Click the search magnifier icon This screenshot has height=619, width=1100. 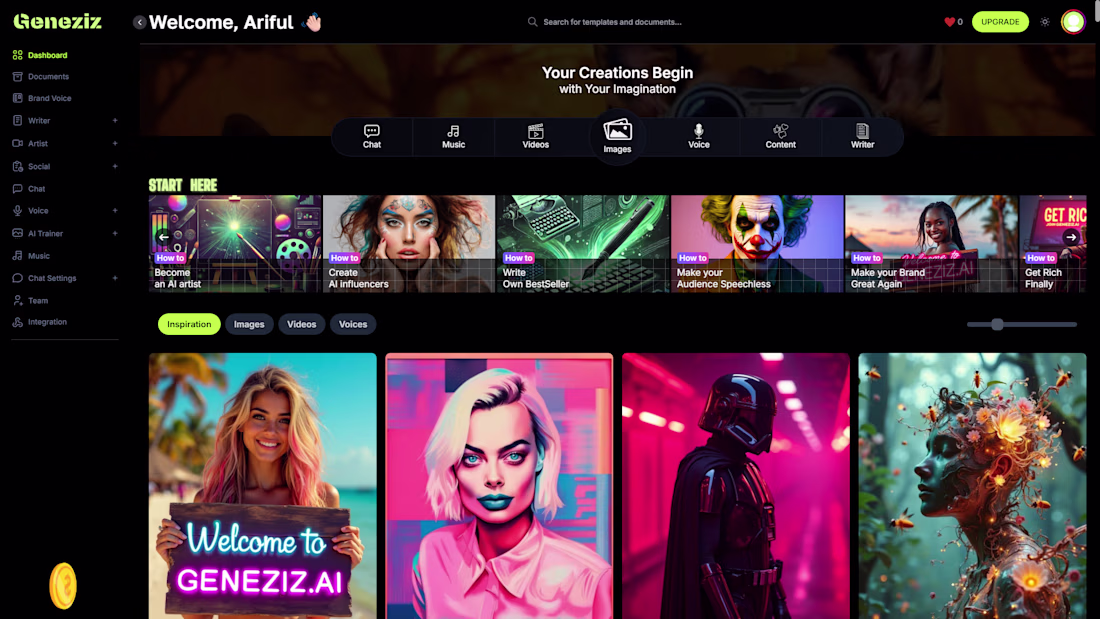(532, 22)
